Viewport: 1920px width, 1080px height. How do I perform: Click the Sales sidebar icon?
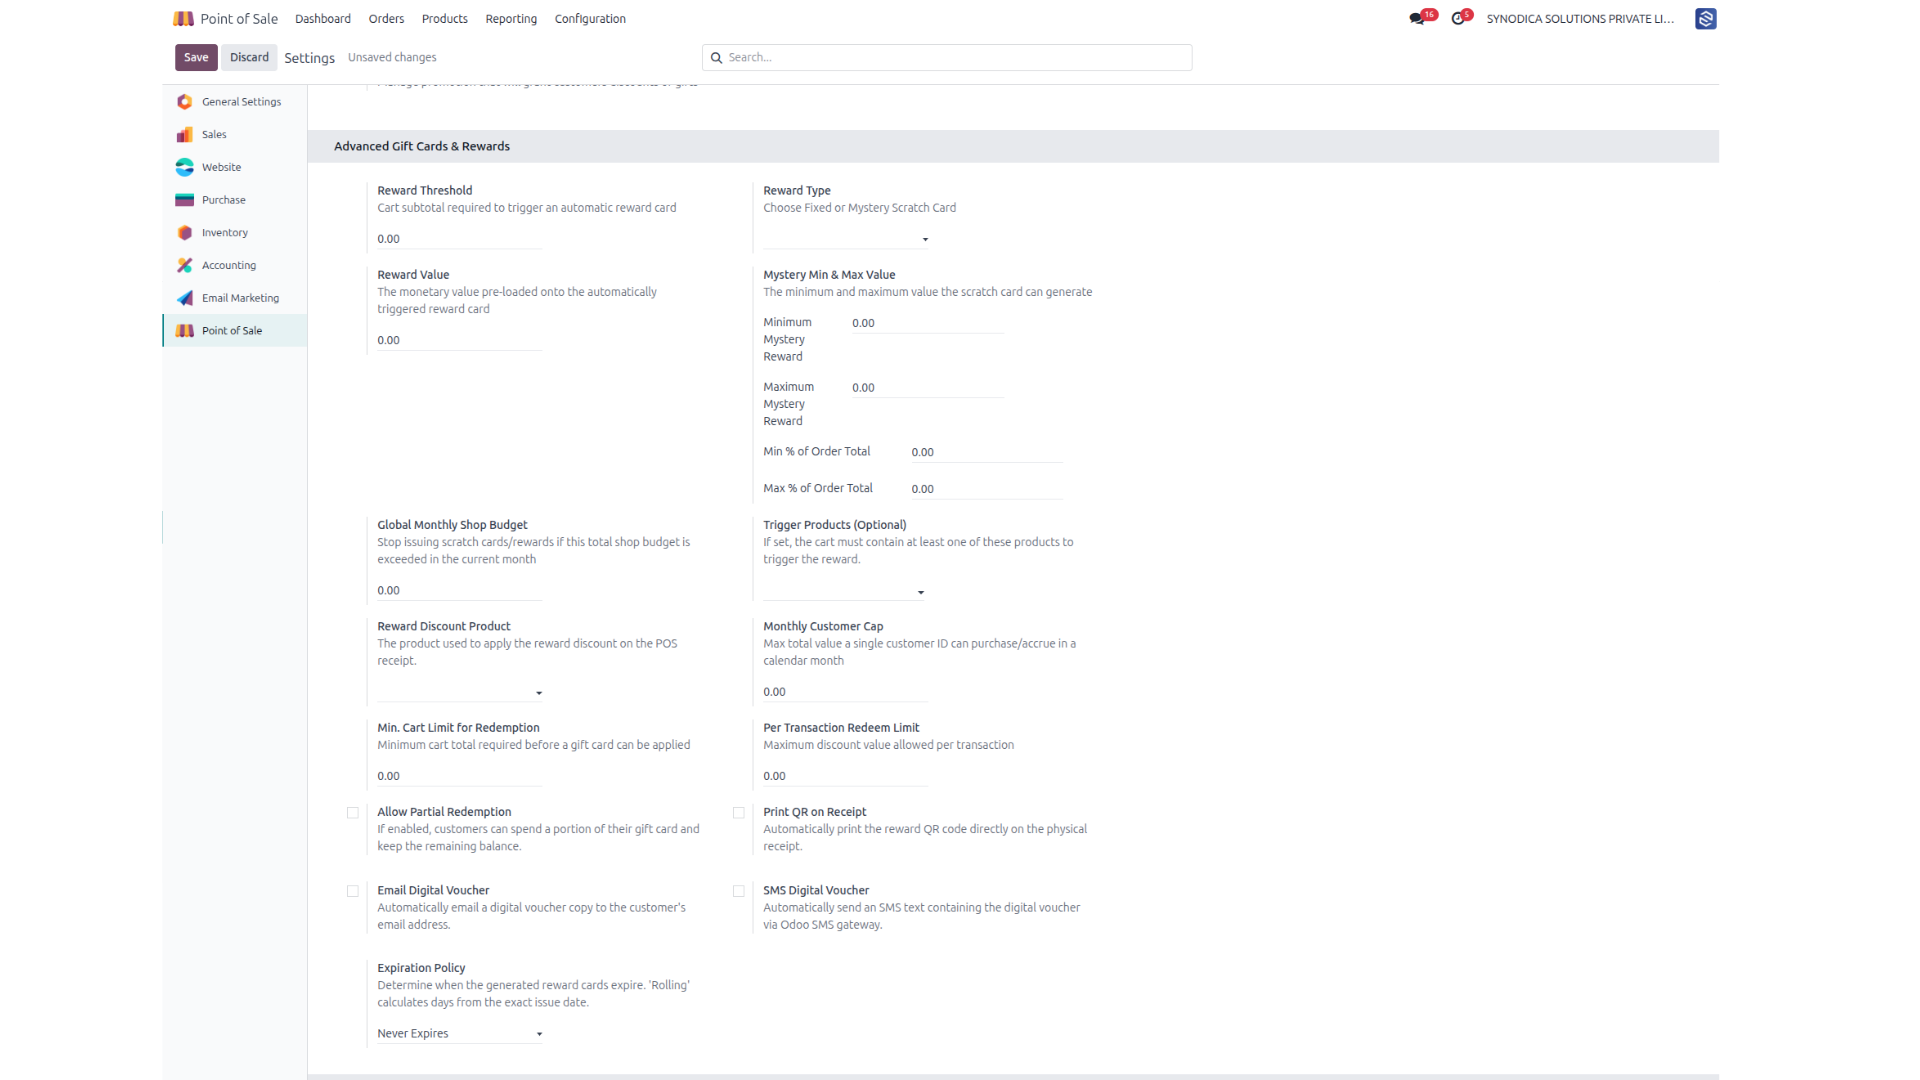coord(184,134)
